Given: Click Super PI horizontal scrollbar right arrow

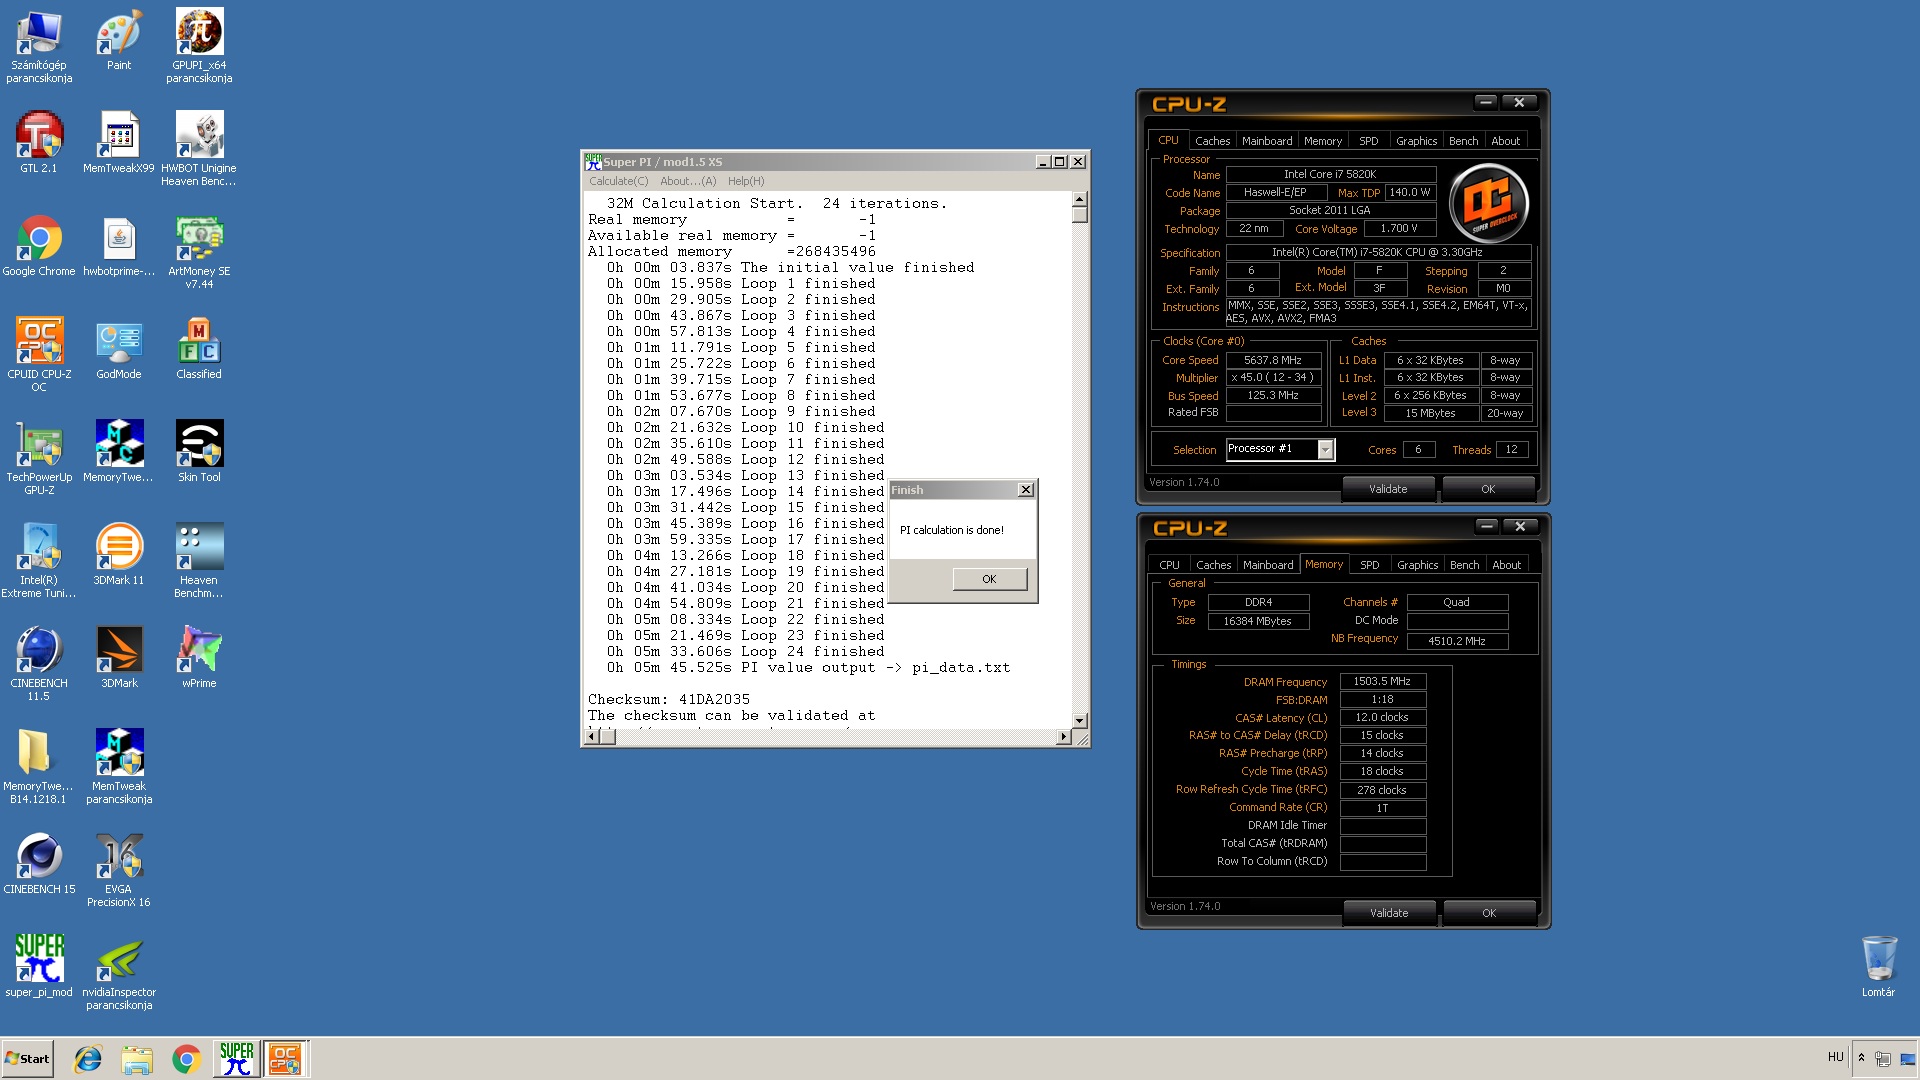Looking at the screenshot, I should 1063,737.
